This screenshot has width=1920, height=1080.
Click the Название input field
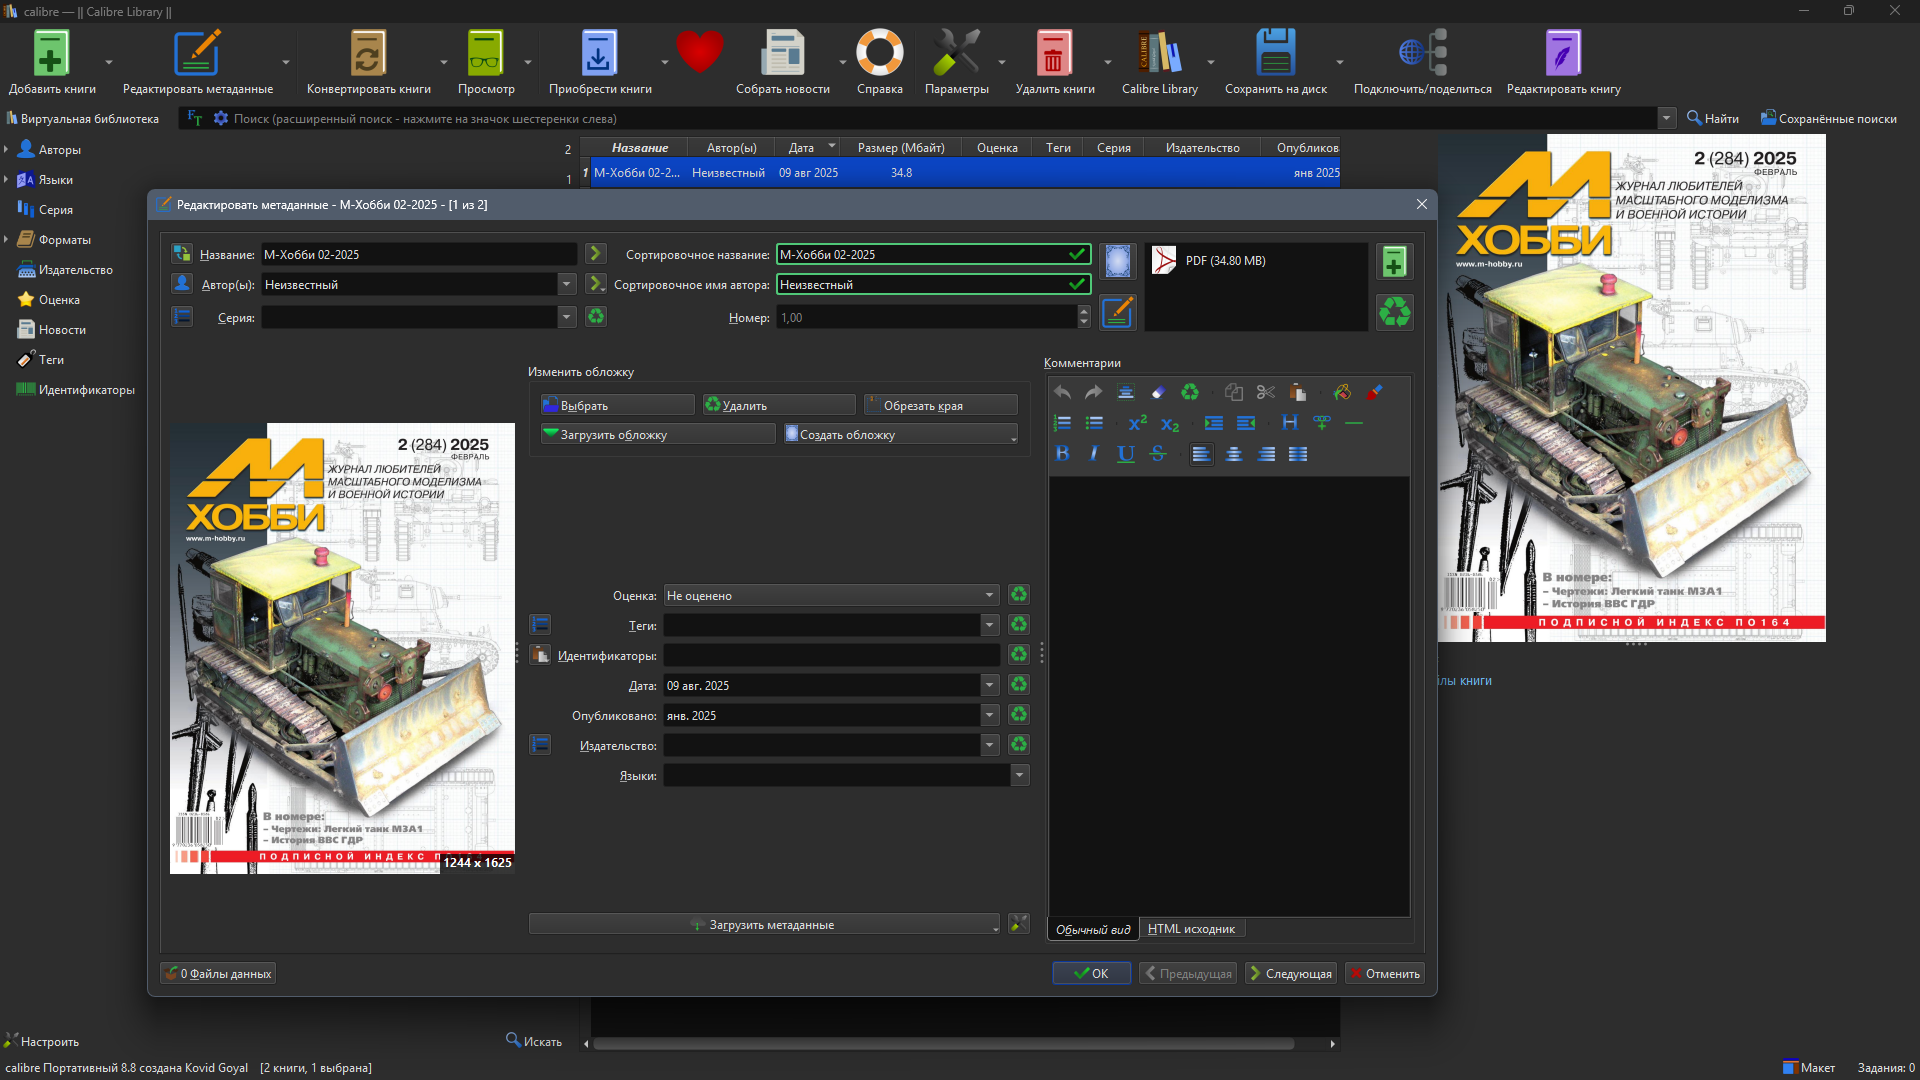(419, 254)
